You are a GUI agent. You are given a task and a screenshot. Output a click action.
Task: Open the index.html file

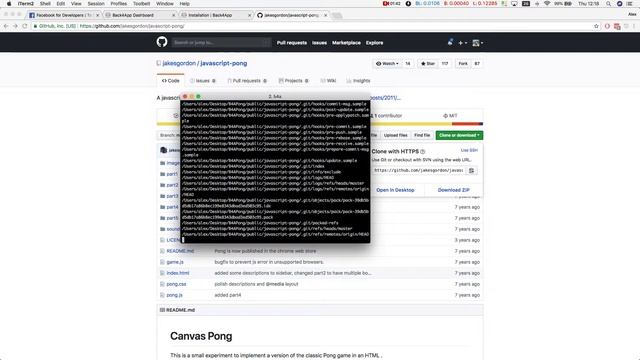click(178, 273)
